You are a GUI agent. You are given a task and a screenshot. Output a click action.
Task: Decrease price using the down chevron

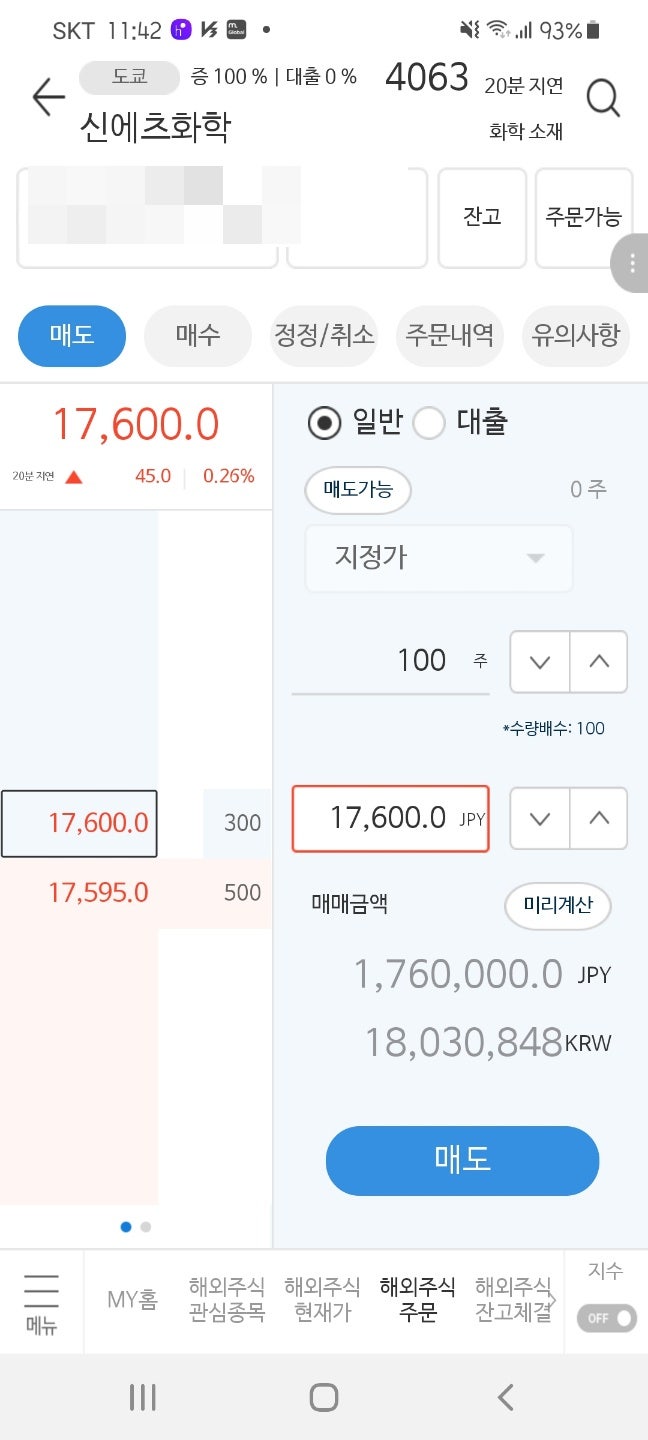point(538,818)
